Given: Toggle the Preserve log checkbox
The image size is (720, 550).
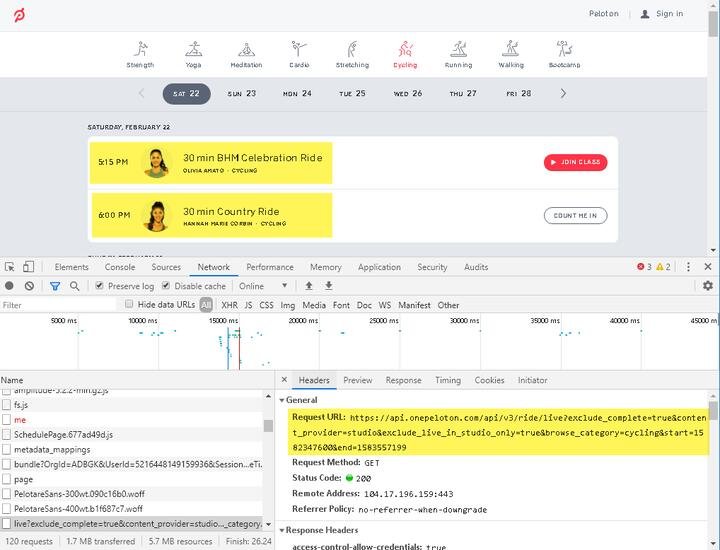Looking at the screenshot, I should click(x=99, y=286).
